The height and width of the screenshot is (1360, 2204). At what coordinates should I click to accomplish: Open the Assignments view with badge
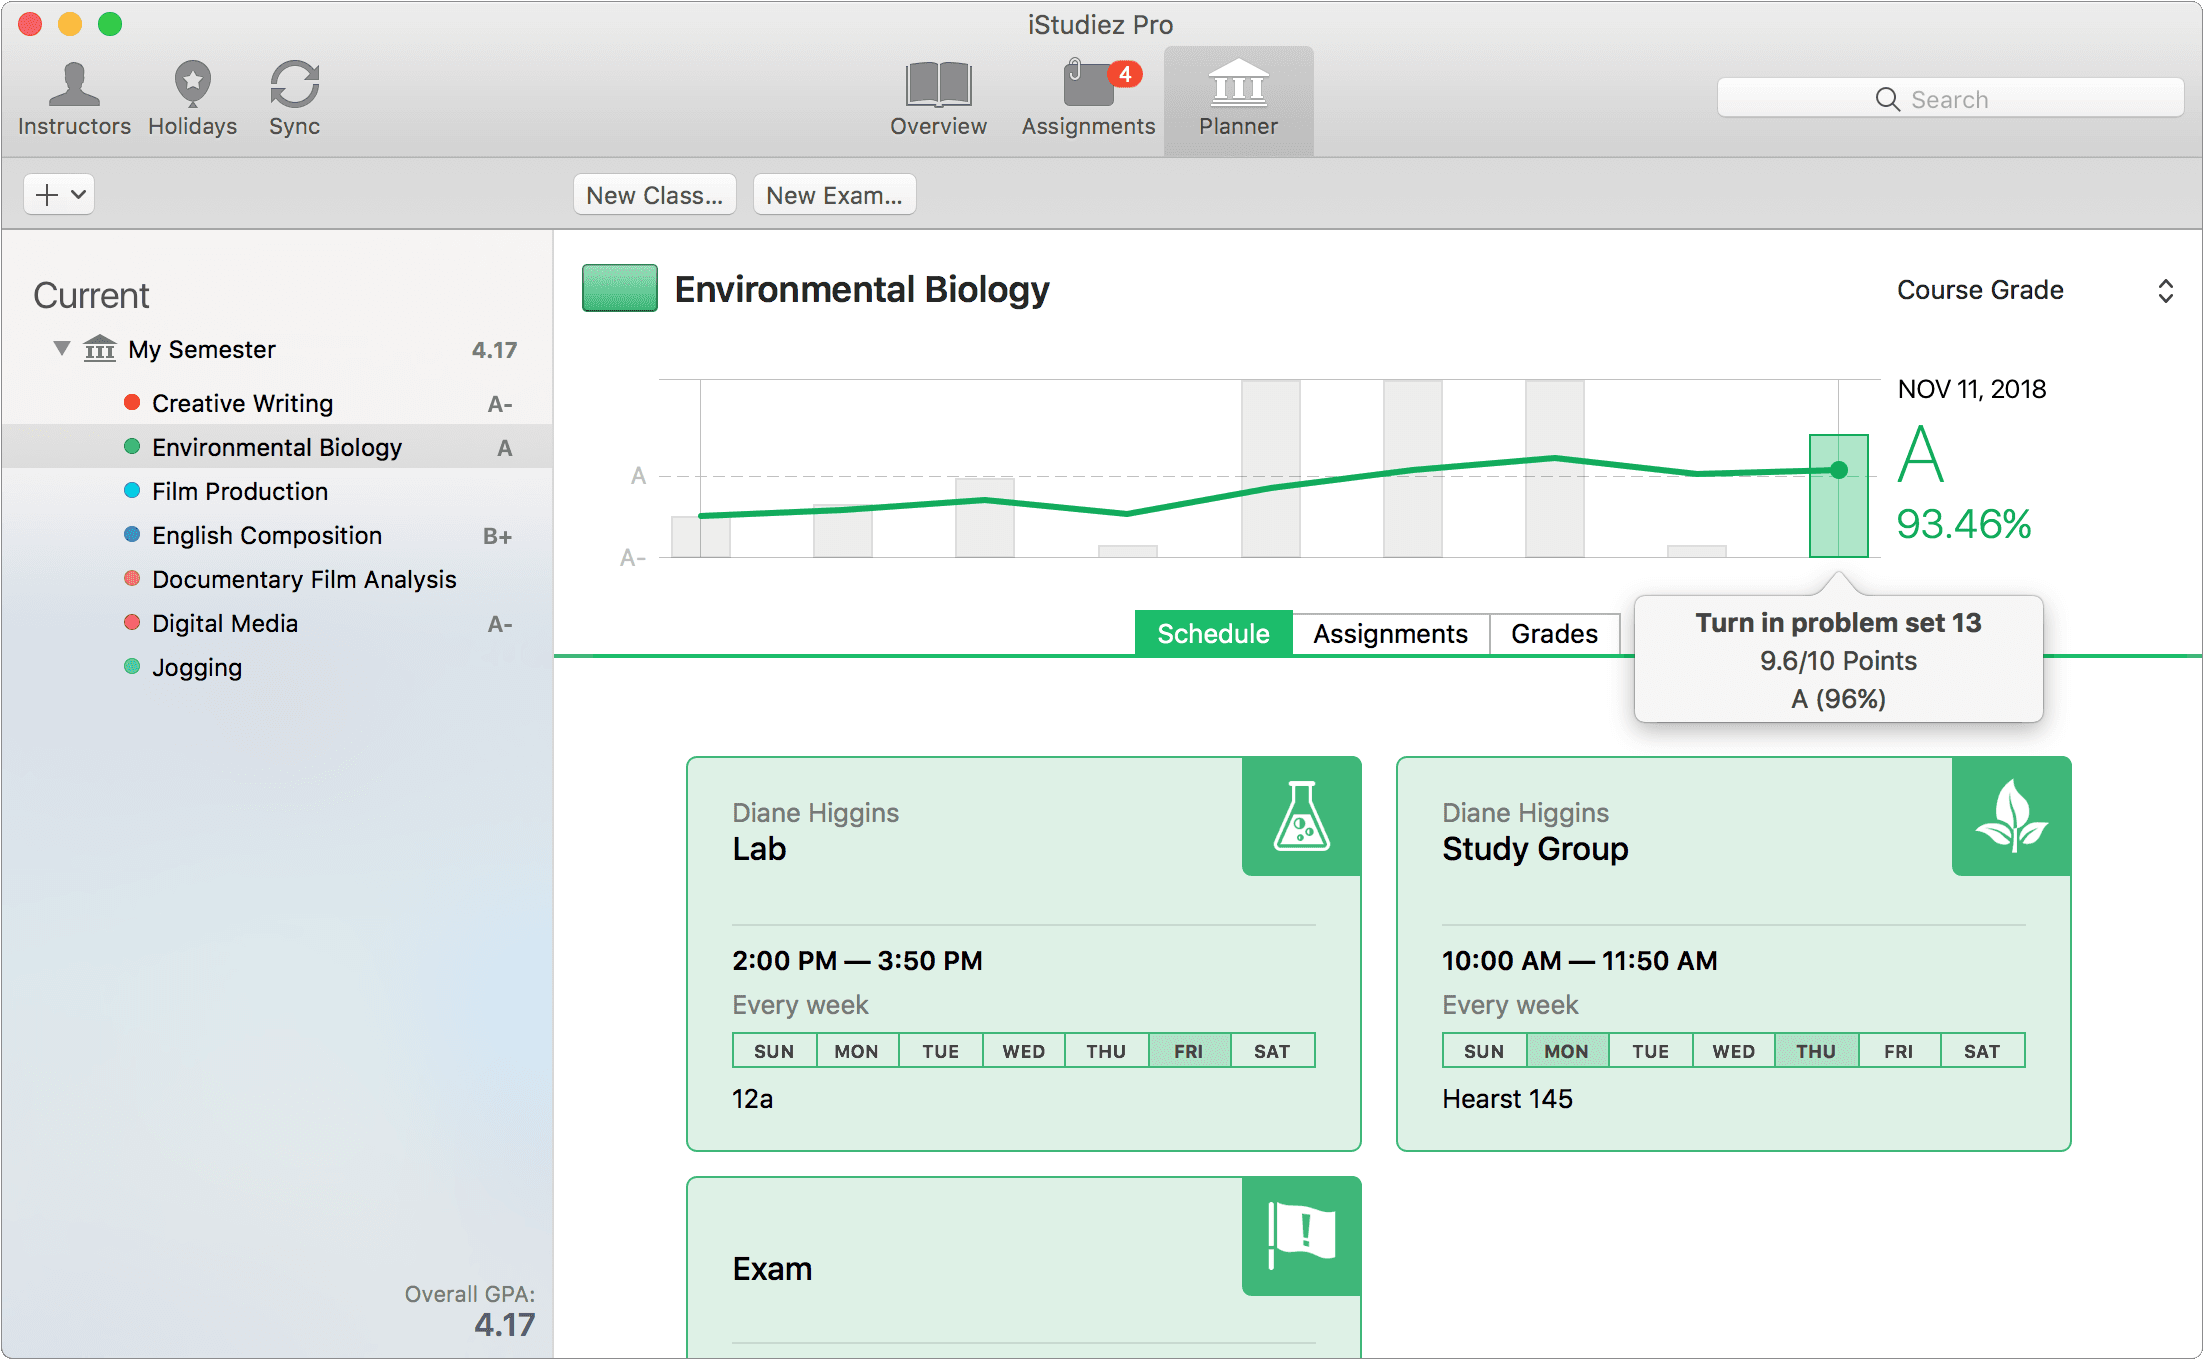[x=1088, y=98]
